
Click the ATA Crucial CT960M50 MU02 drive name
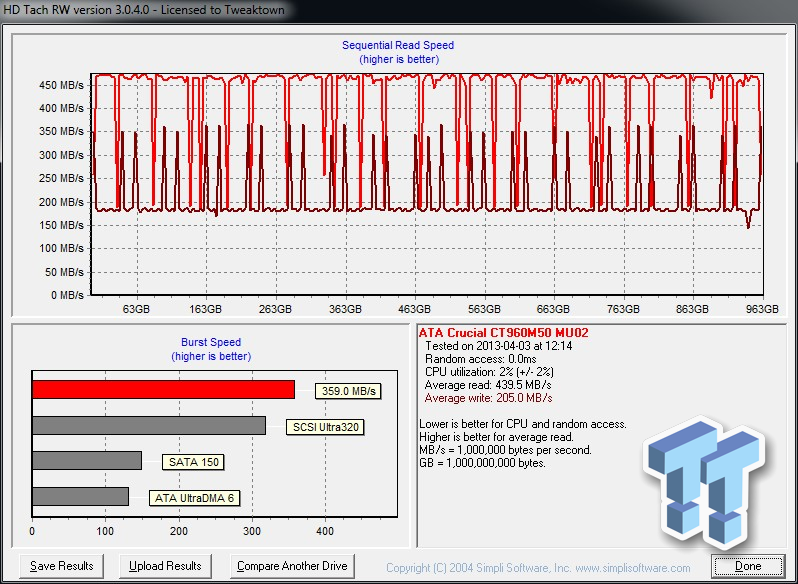point(503,333)
